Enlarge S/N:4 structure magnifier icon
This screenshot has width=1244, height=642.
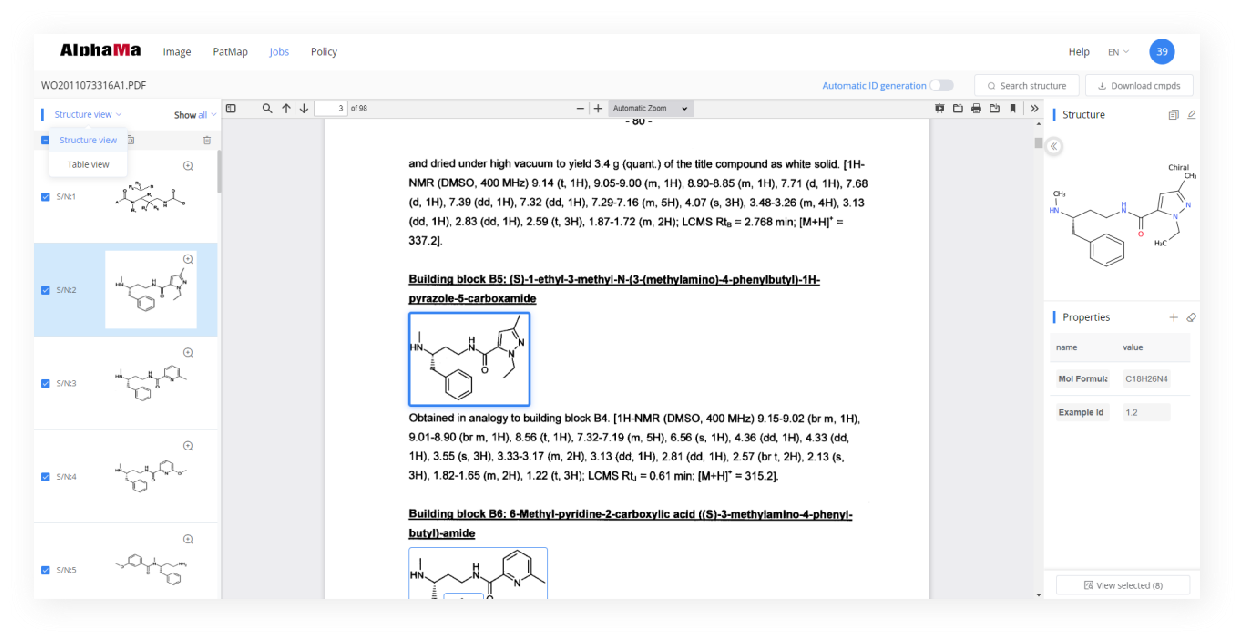tap(188, 445)
